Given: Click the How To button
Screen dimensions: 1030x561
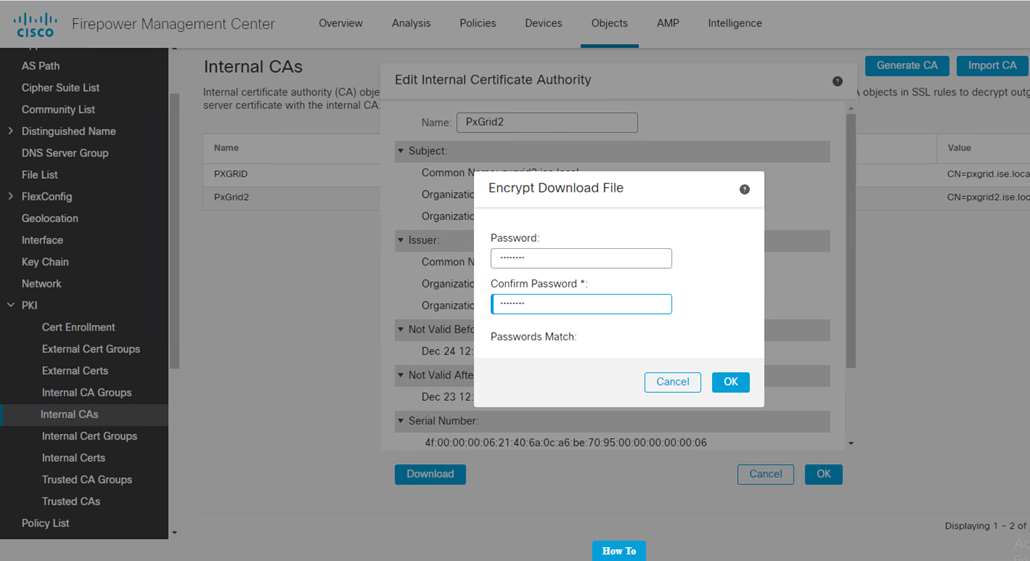Looking at the screenshot, I should (619, 550).
